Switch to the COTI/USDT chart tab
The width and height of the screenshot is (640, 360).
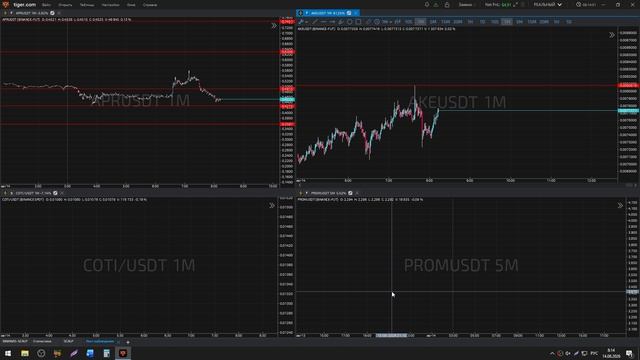(x=33, y=193)
